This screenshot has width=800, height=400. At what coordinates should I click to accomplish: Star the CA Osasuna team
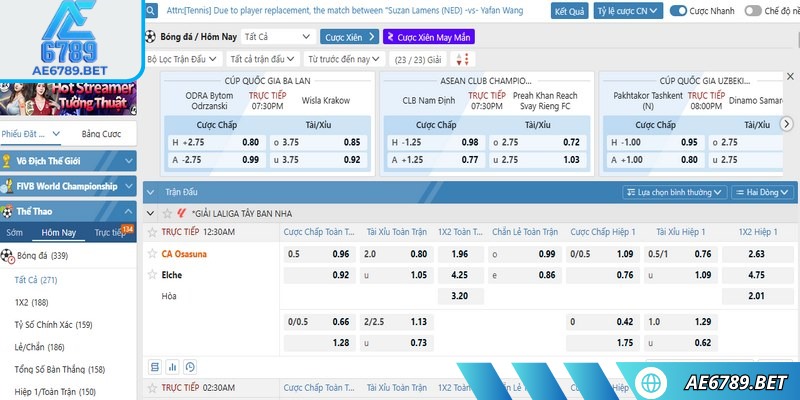pos(152,254)
